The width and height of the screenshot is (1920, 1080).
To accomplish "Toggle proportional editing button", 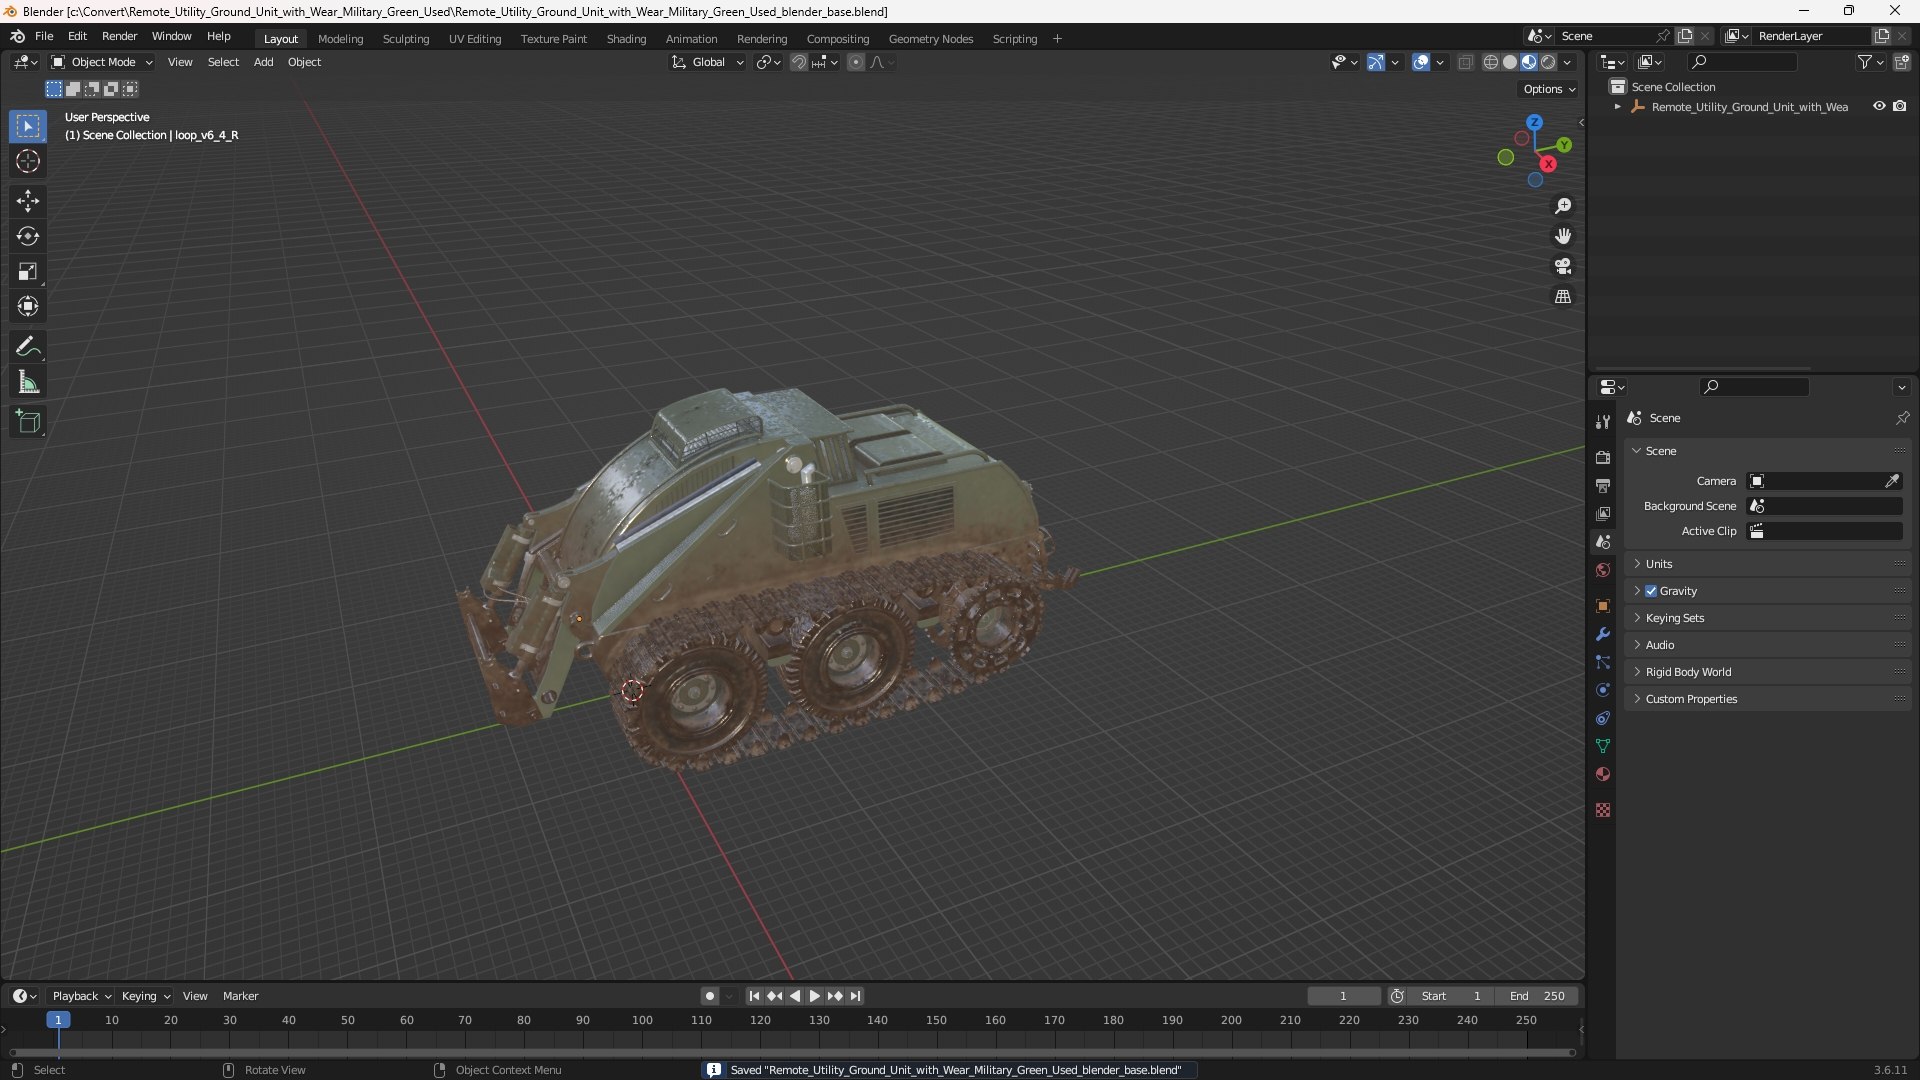I will pyautogui.click(x=856, y=62).
